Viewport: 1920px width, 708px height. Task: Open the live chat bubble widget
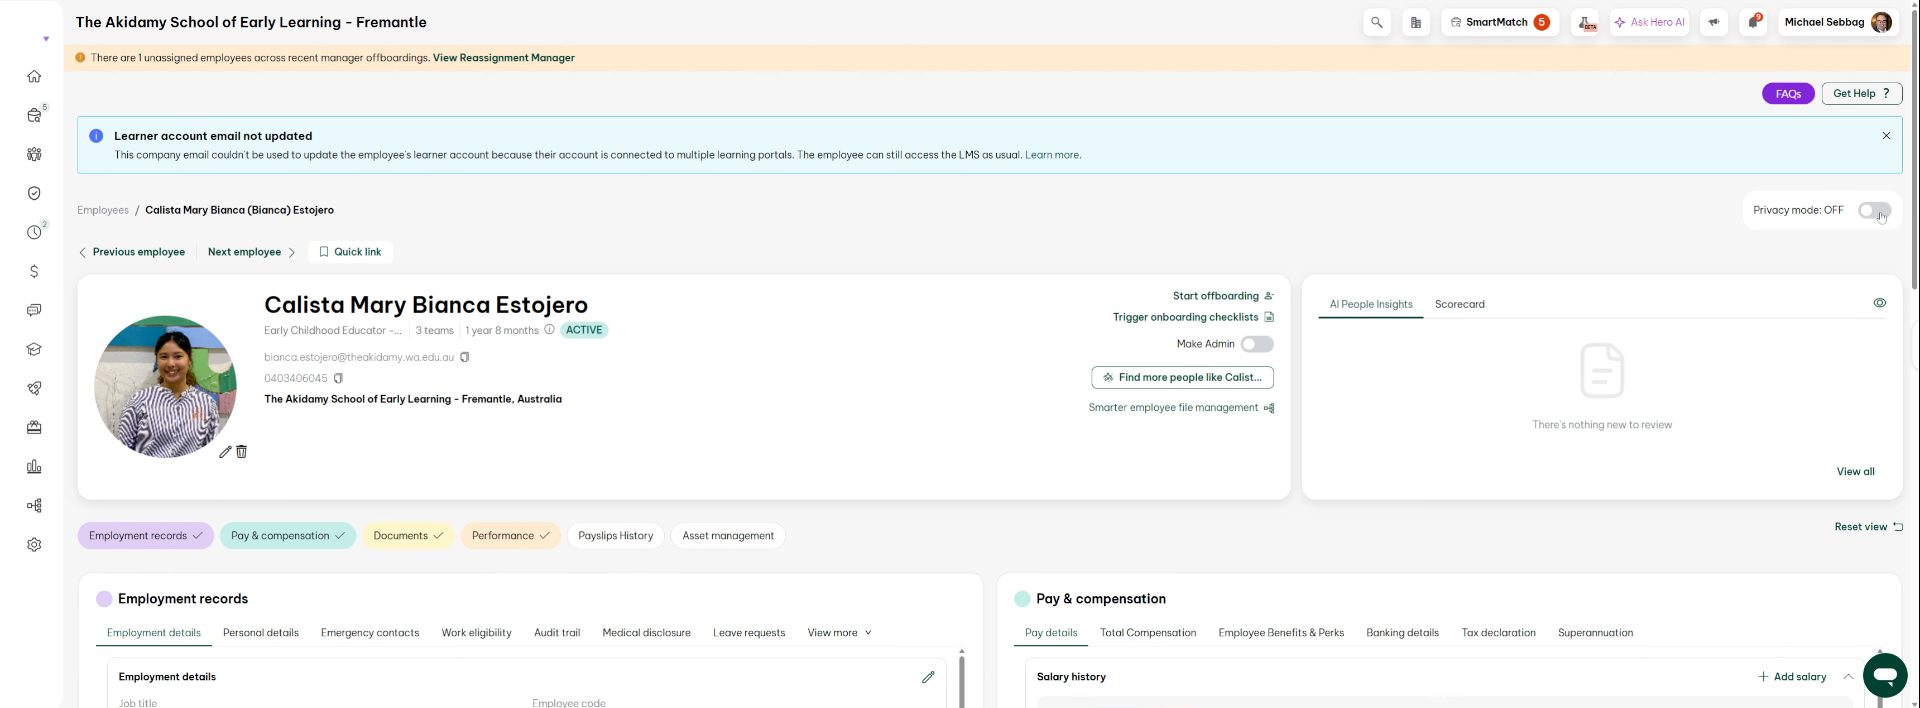pos(1885,675)
